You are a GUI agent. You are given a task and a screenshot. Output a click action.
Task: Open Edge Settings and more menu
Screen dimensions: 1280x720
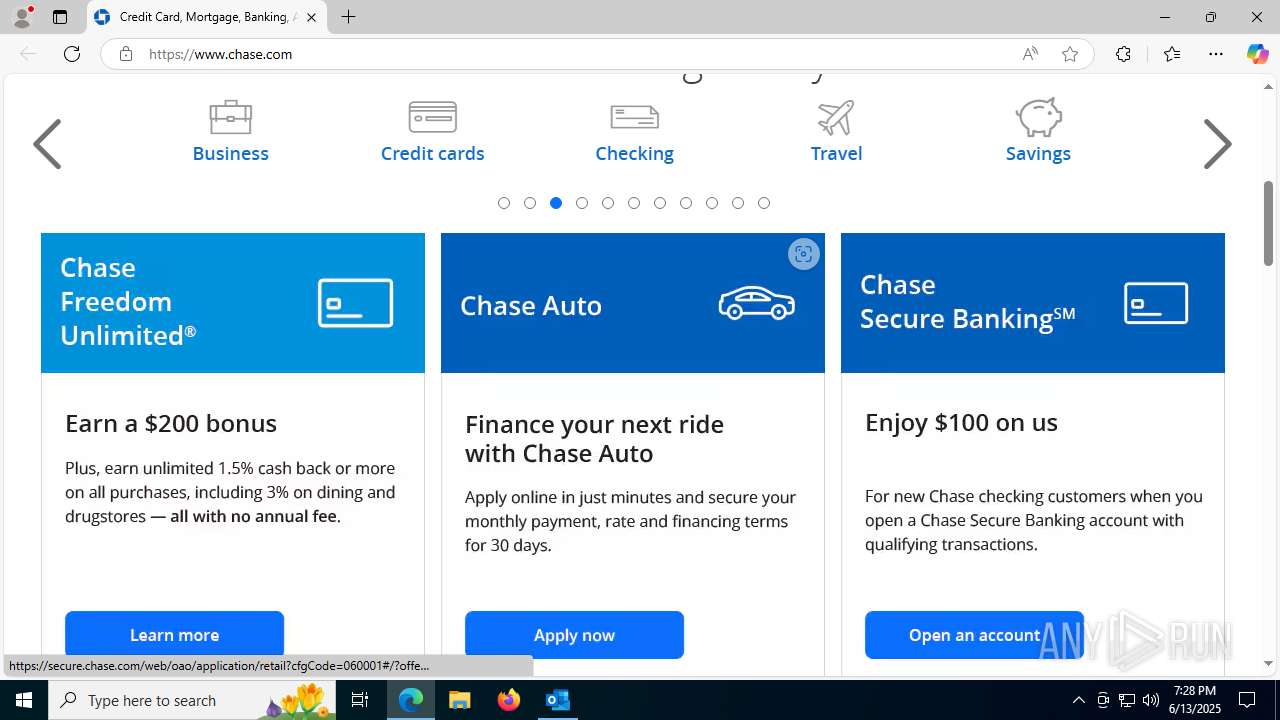point(1216,54)
